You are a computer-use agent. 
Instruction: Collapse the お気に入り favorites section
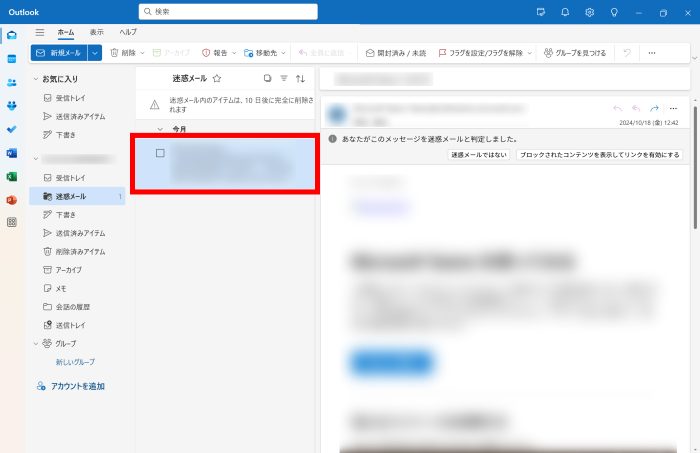click(36, 78)
